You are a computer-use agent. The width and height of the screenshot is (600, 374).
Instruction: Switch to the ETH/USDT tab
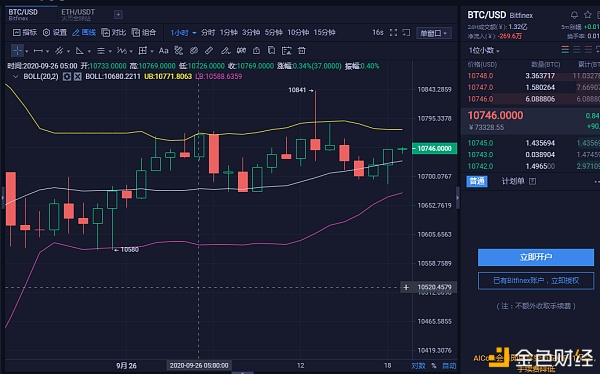(x=78, y=15)
